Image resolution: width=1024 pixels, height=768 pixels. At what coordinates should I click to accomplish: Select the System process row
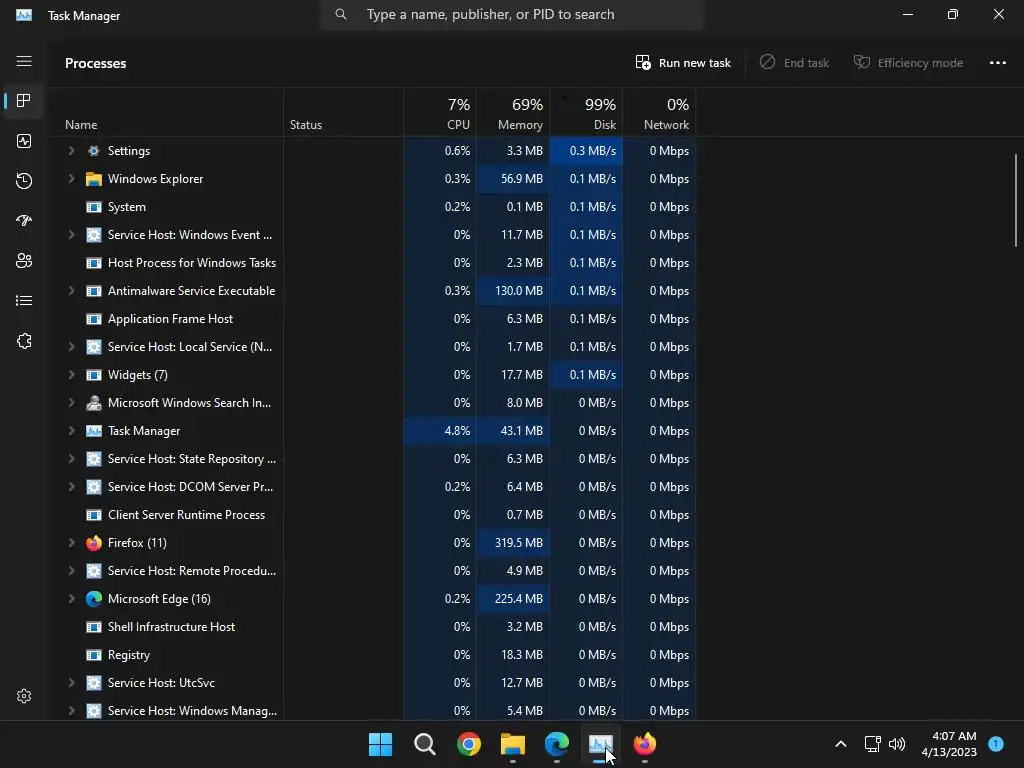click(374, 207)
